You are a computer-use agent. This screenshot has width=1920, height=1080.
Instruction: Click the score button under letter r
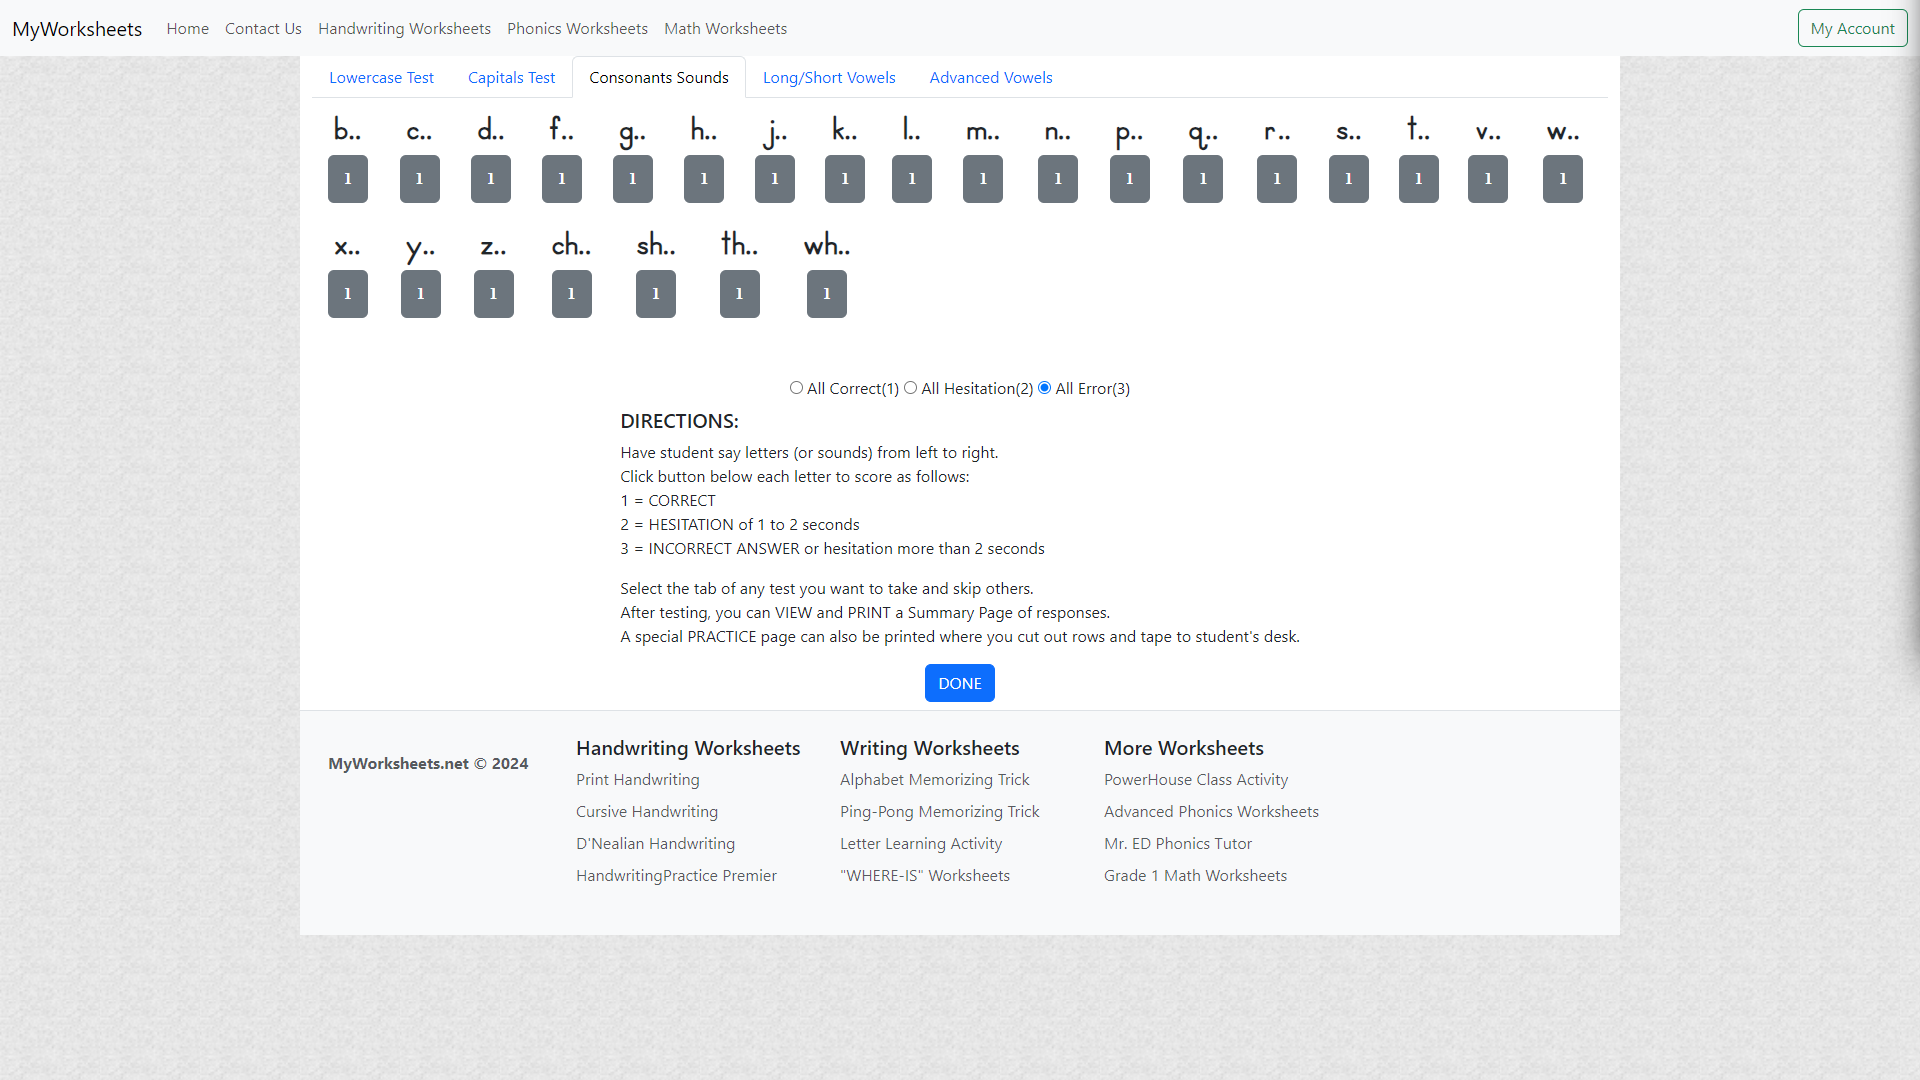click(x=1277, y=179)
